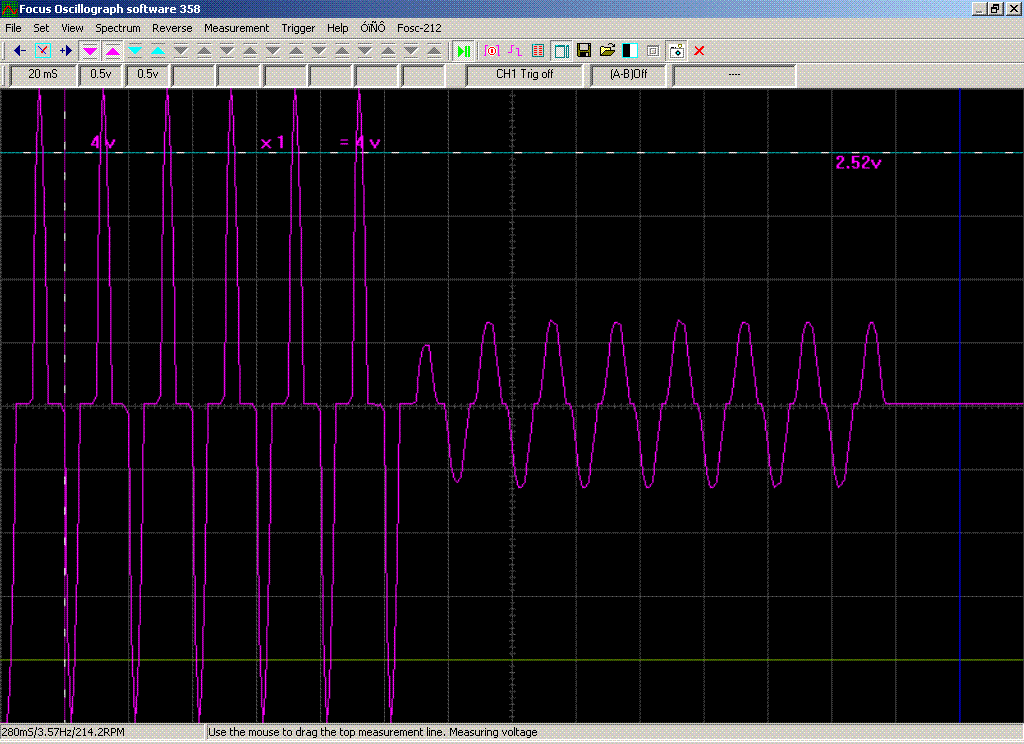The height and width of the screenshot is (744, 1024).
Task: Click the magenta bracketed record icon
Action: [492, 50]
